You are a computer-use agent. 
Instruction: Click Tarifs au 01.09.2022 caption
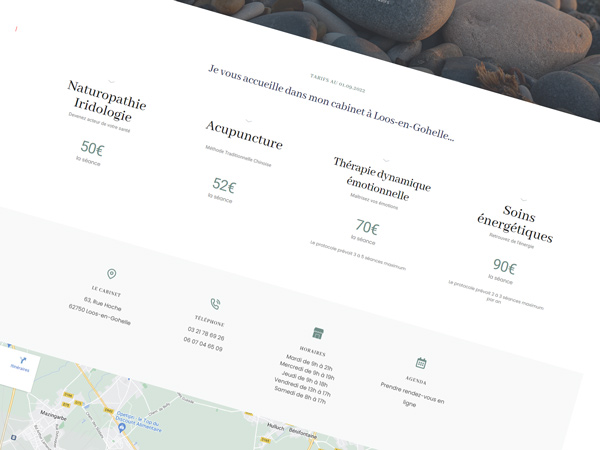tap(338, 83)
